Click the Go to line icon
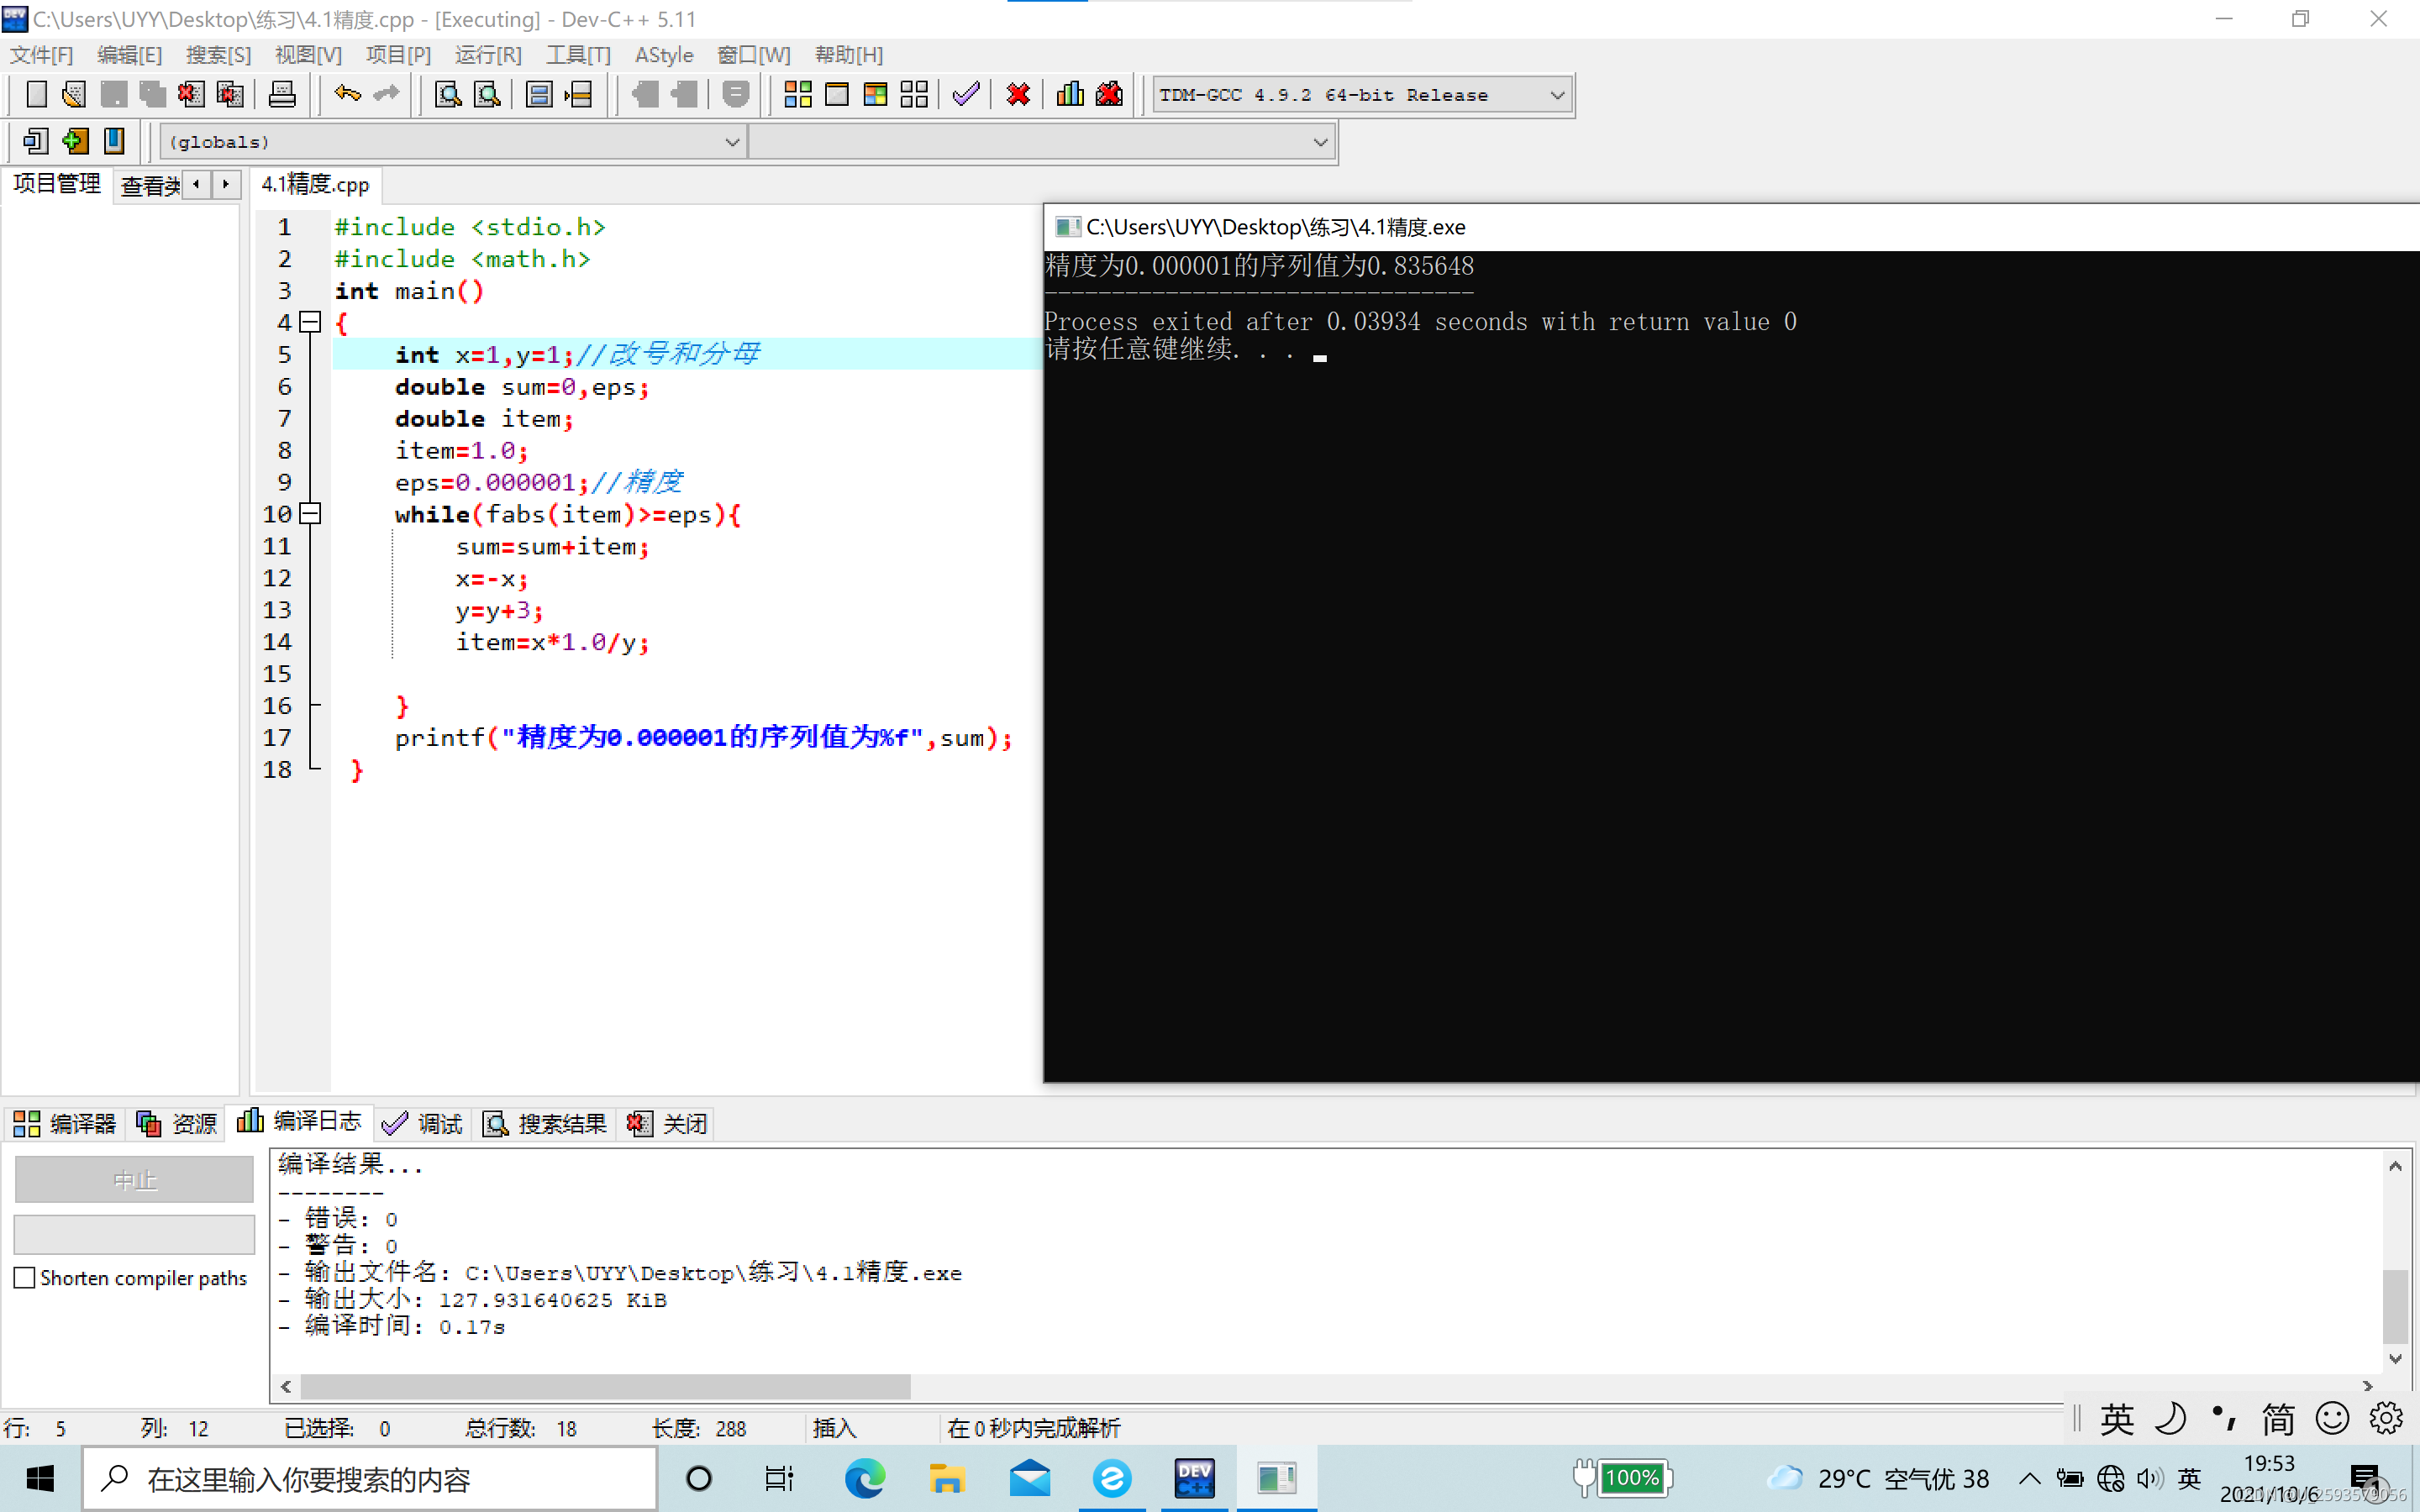 point(578,95)
